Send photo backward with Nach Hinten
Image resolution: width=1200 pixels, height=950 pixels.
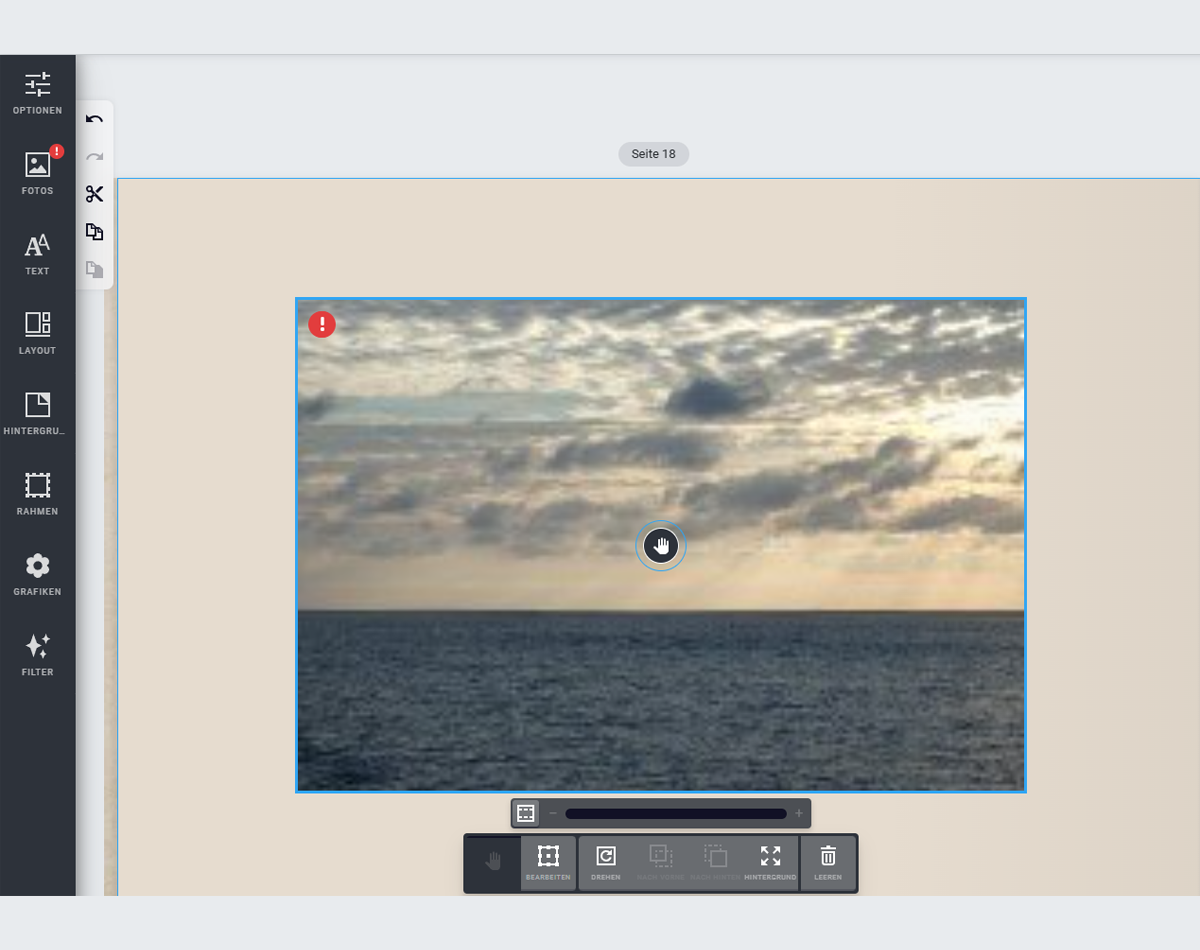point(715,862)
